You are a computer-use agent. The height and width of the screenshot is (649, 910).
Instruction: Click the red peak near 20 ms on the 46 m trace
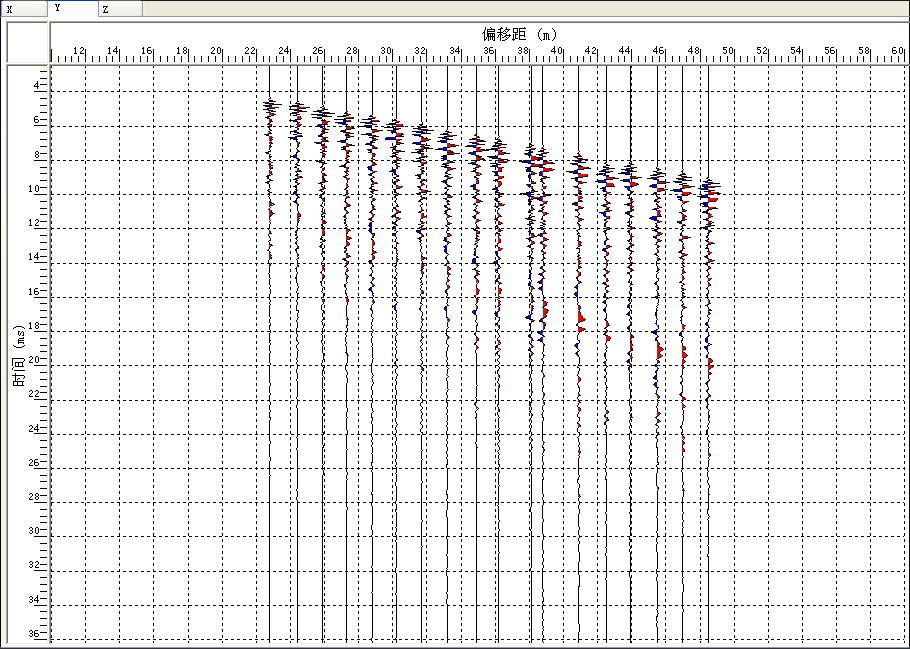click(x=660, y=352)
